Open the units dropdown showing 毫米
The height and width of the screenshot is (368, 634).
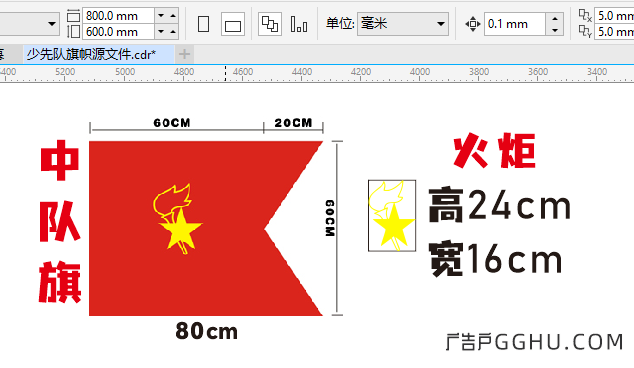click(403, 24)
